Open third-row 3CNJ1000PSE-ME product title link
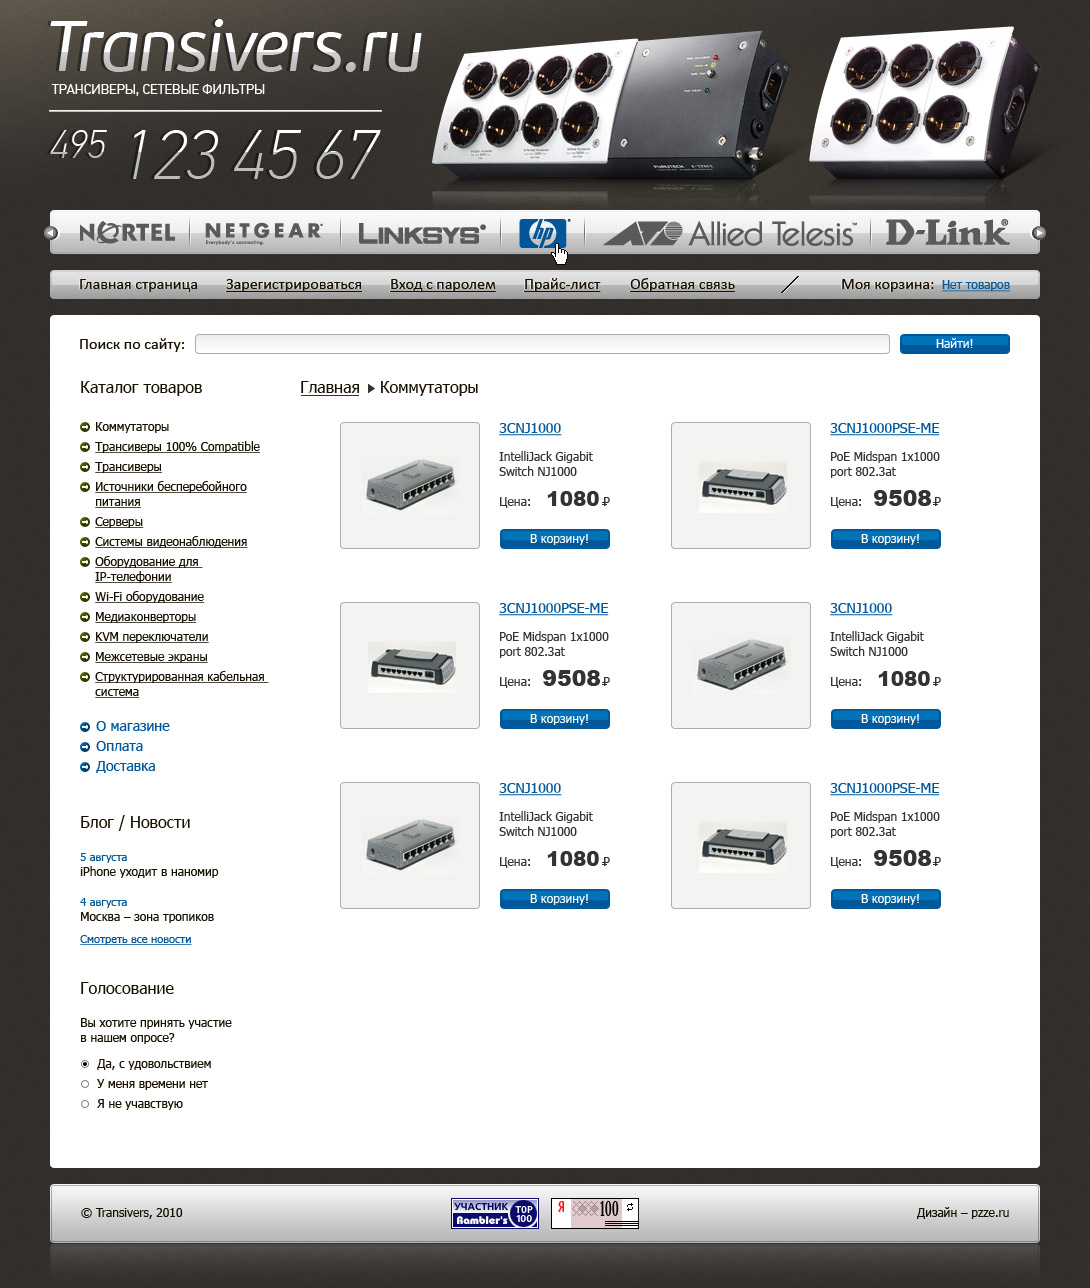The width and height of the screenshot is (1090, 1288). [885, 788]
